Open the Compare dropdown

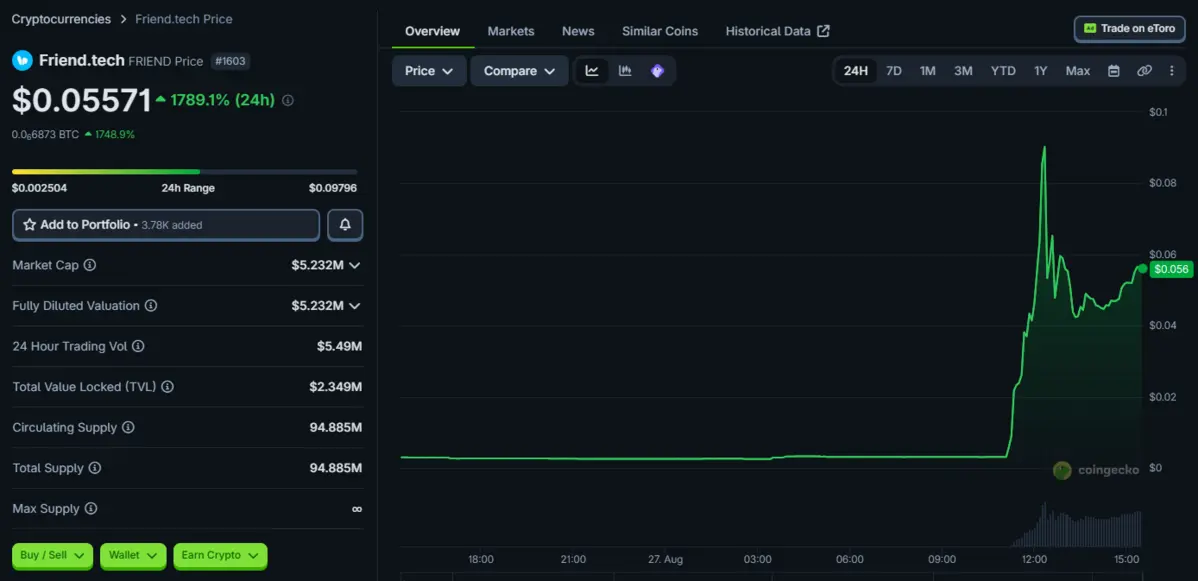pos(520,71)
